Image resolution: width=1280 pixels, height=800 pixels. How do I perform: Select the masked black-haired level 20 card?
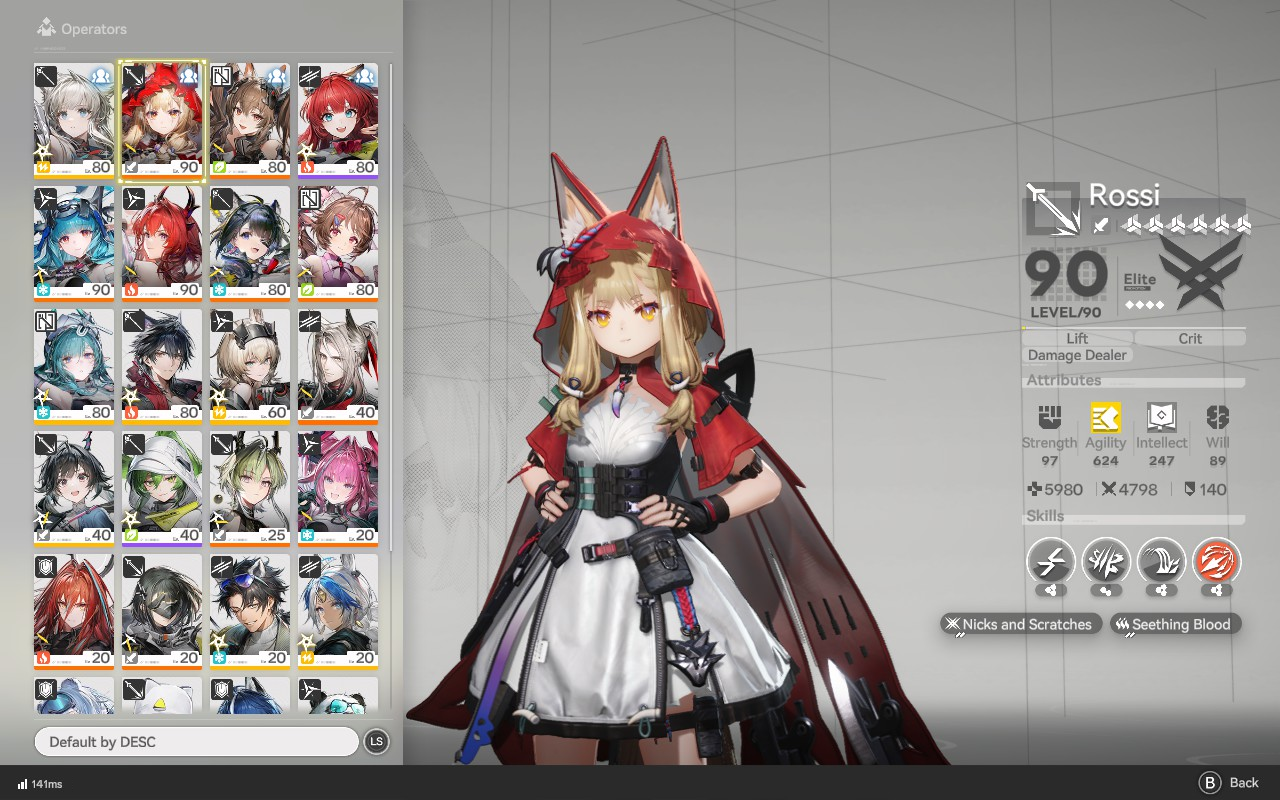(x=162, y=612)
